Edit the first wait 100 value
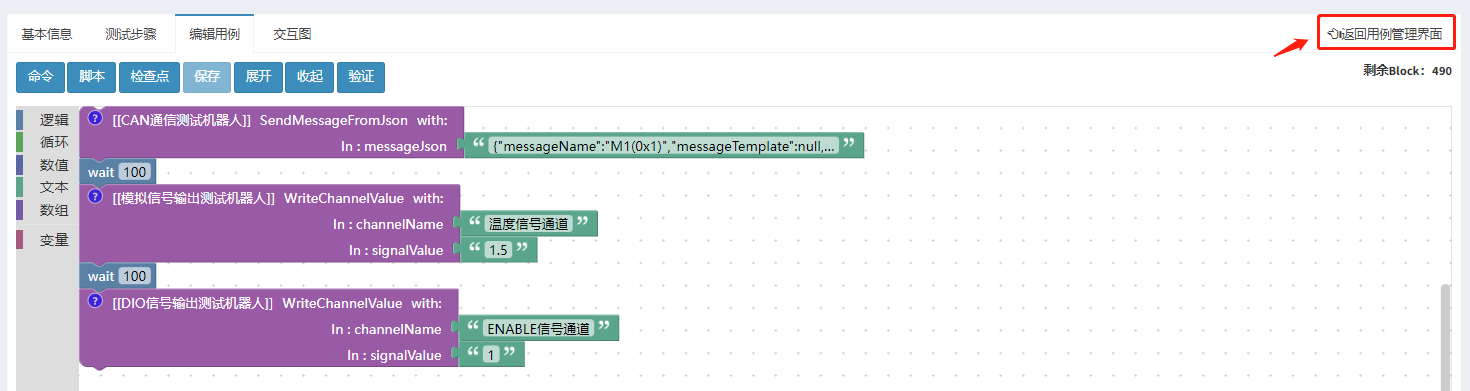Viewport: 1470px width, 391px height. (135, 172)
